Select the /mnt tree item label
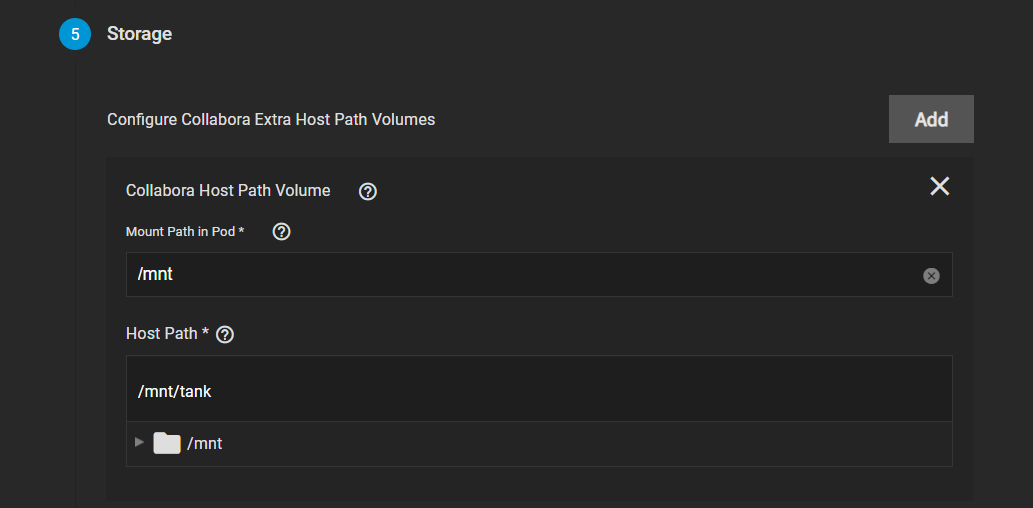 pos(205,444)
